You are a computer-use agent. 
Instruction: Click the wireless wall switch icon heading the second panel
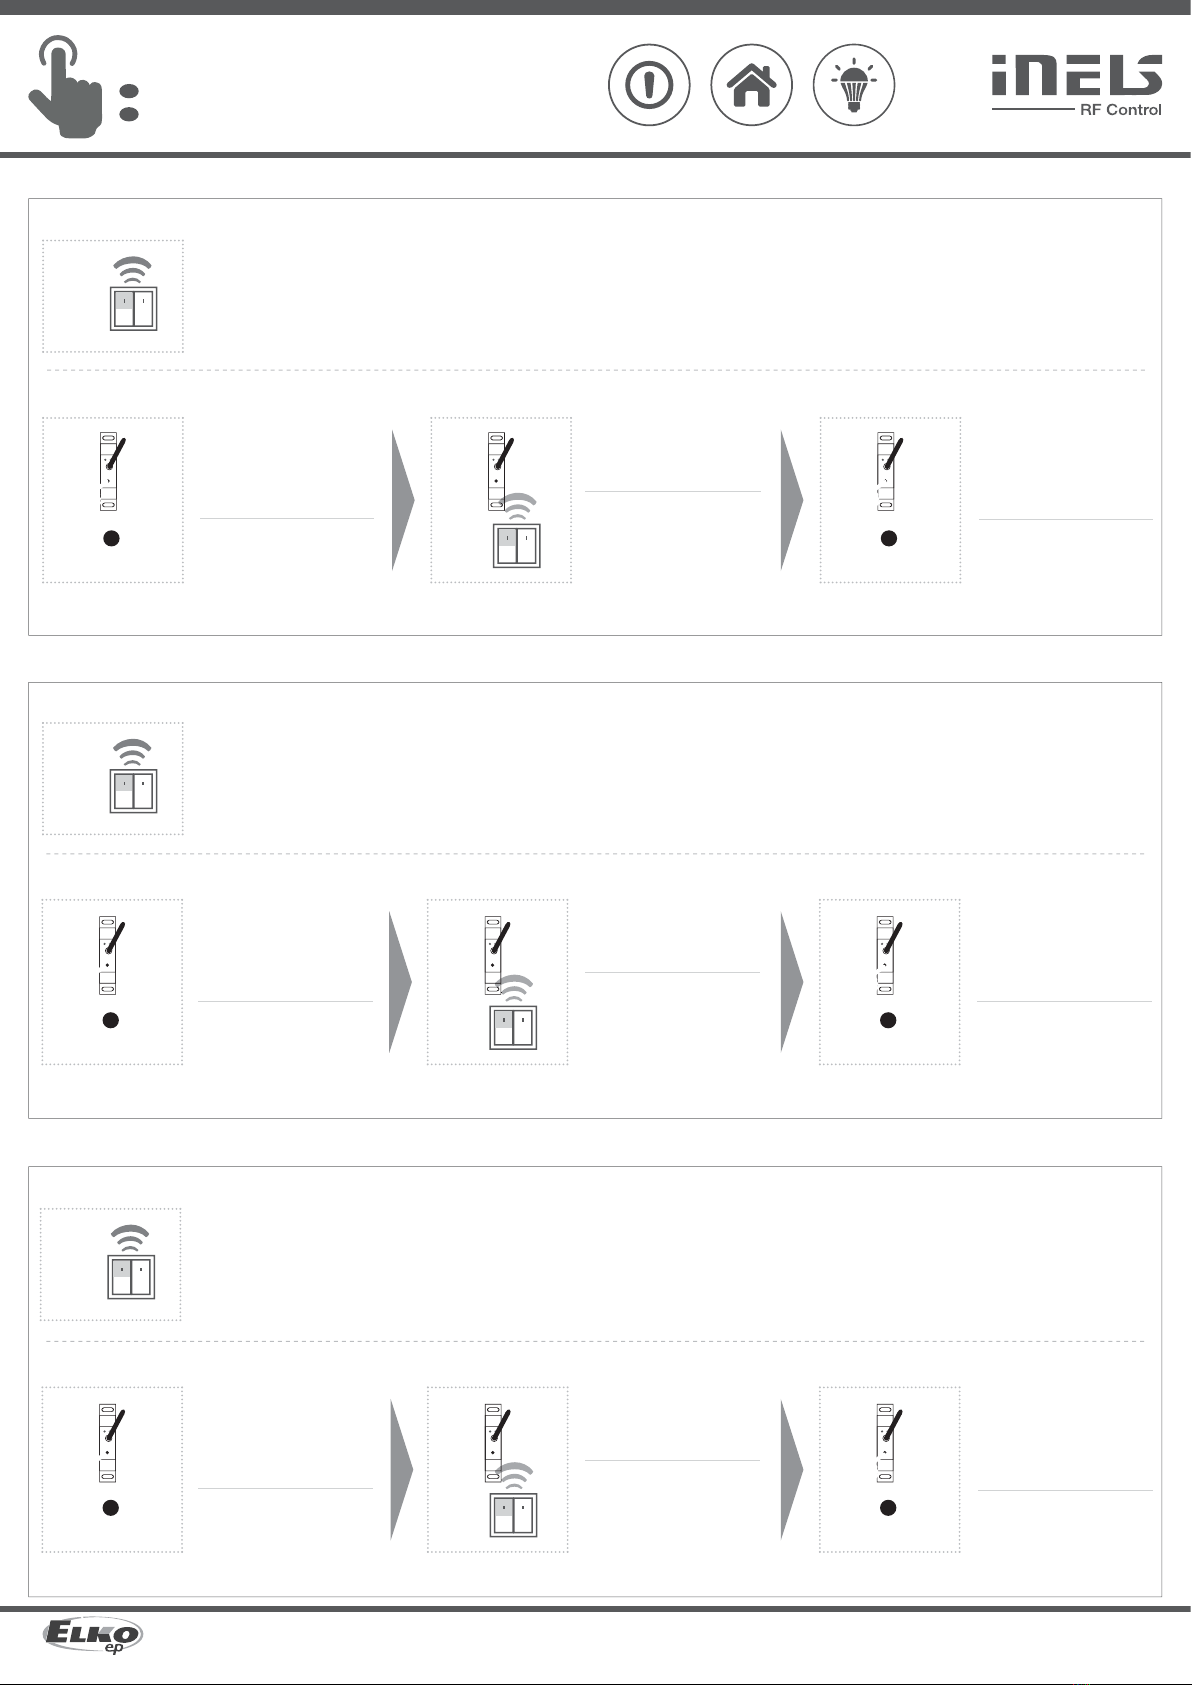(x=132, y=778)
